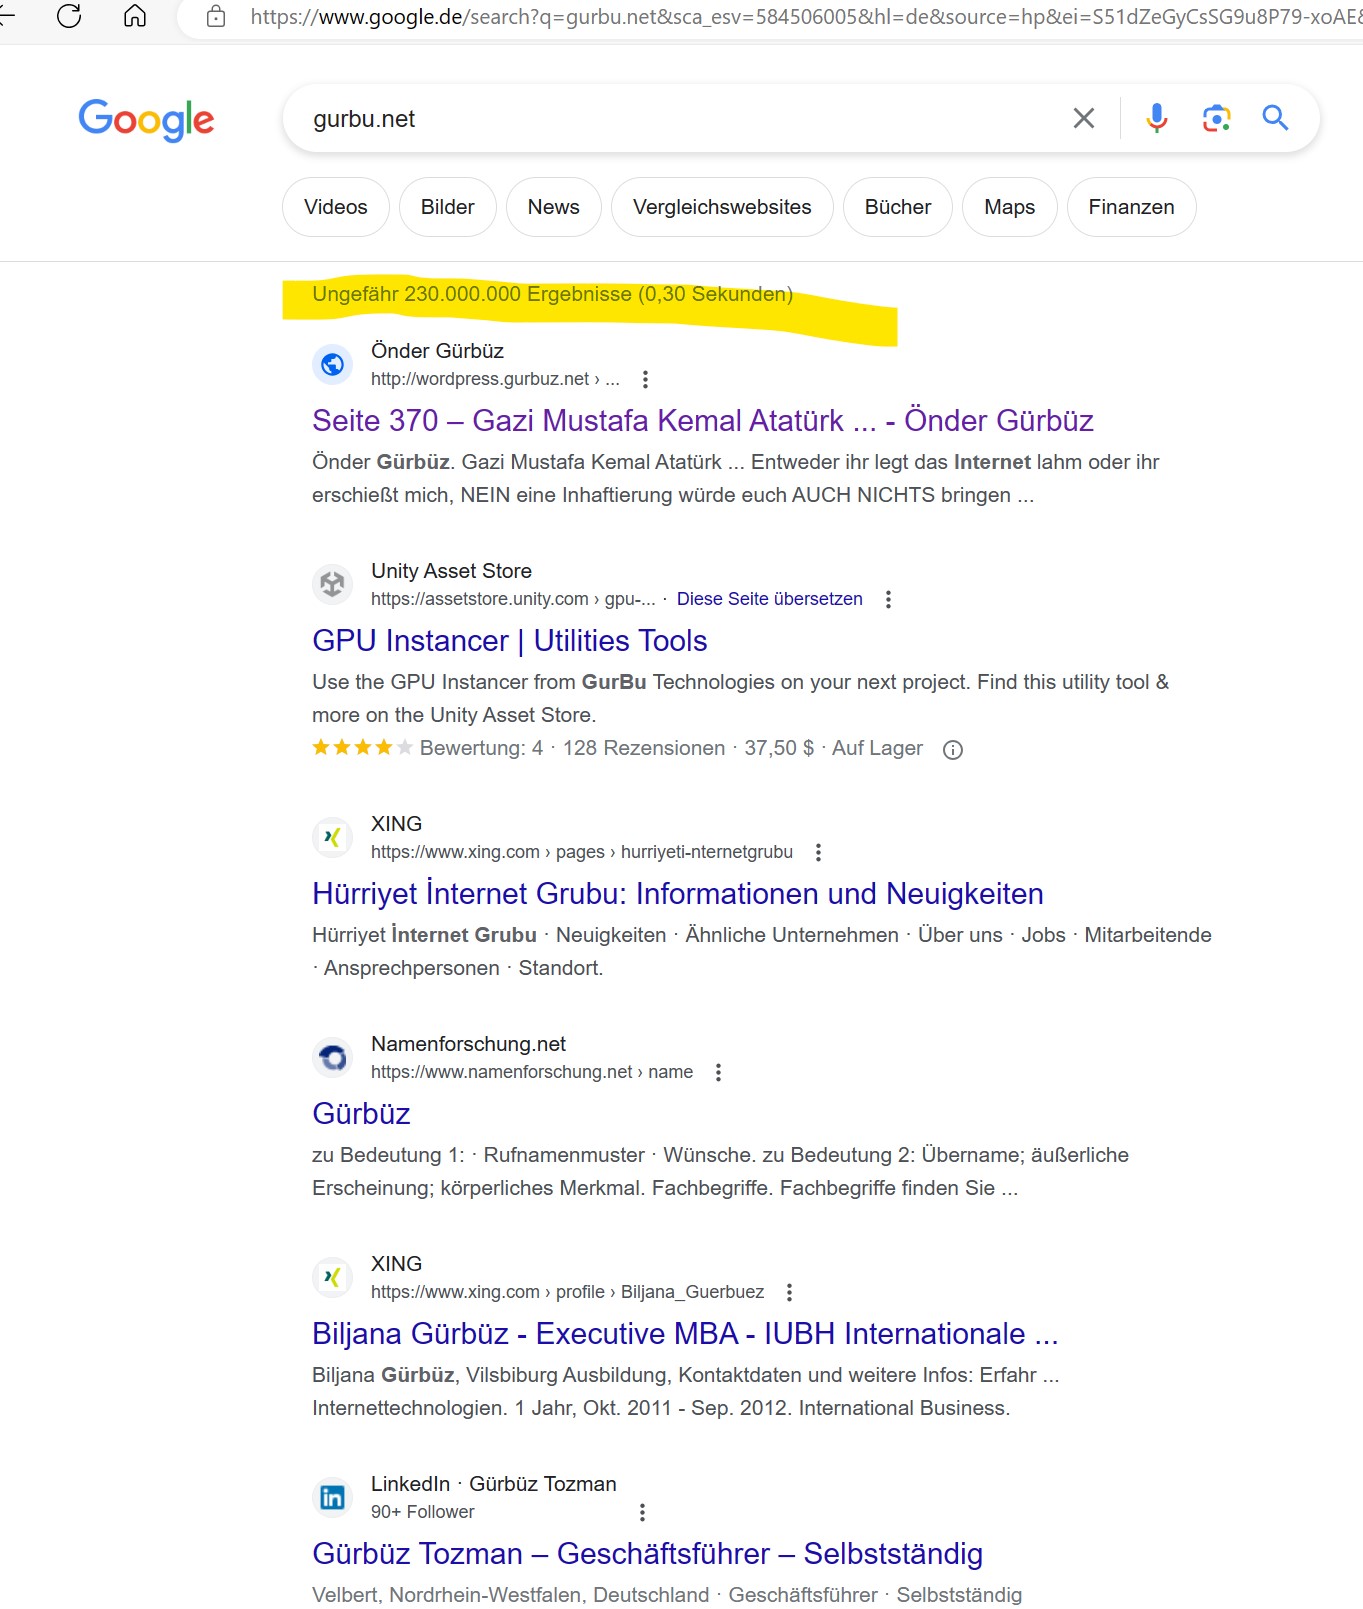The width and height of the screenshot is (1363, 1609).
Task: Switch to the Bilder filter
Action: (x=447, y=207)
